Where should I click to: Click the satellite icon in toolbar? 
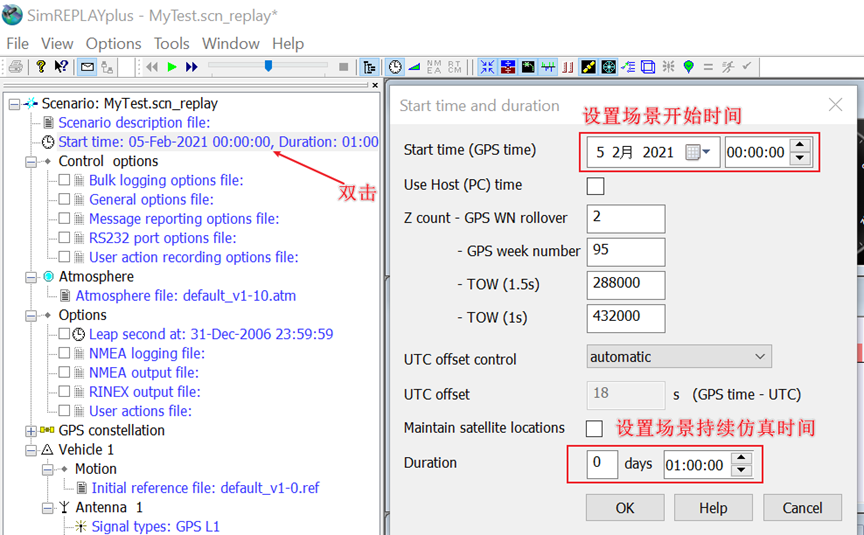pyautogui.click(x=588, y=67)
